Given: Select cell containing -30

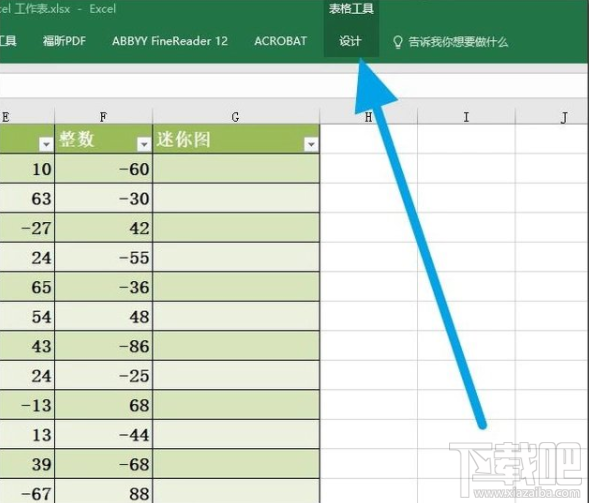Looking at the screenshot, I should point(104,198).
